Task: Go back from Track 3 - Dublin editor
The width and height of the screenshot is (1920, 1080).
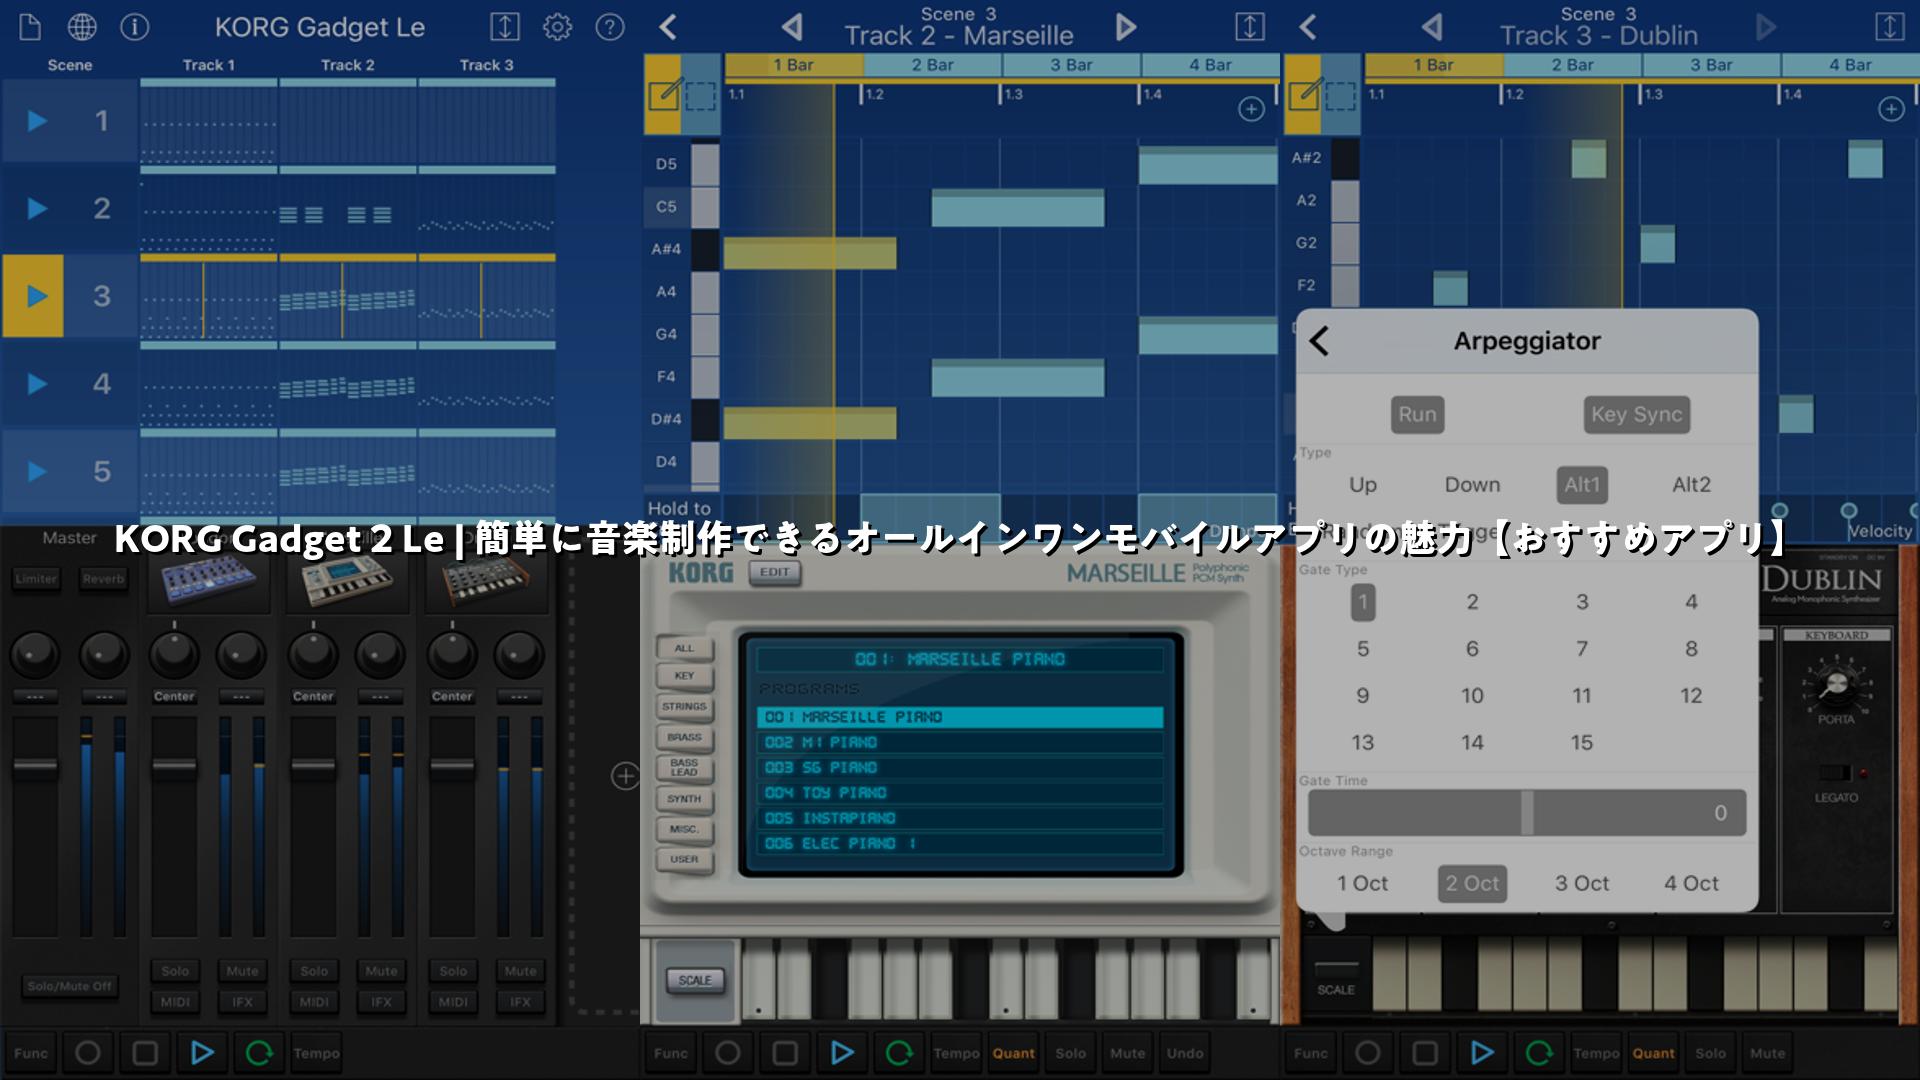Action: 1308,27
